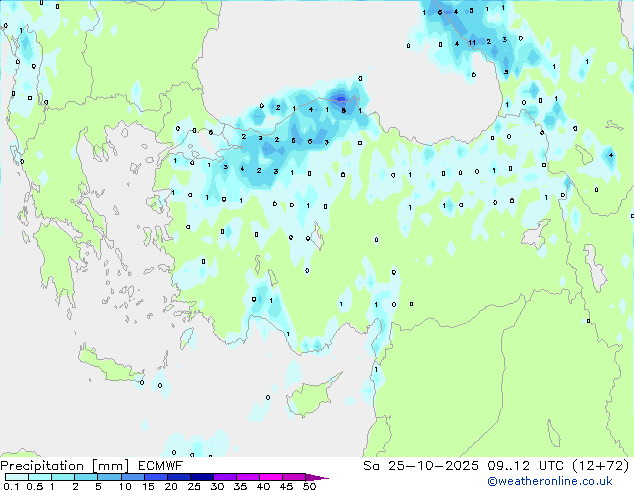
Task: Click the legend label 0.1
Action: coord(11,486)
